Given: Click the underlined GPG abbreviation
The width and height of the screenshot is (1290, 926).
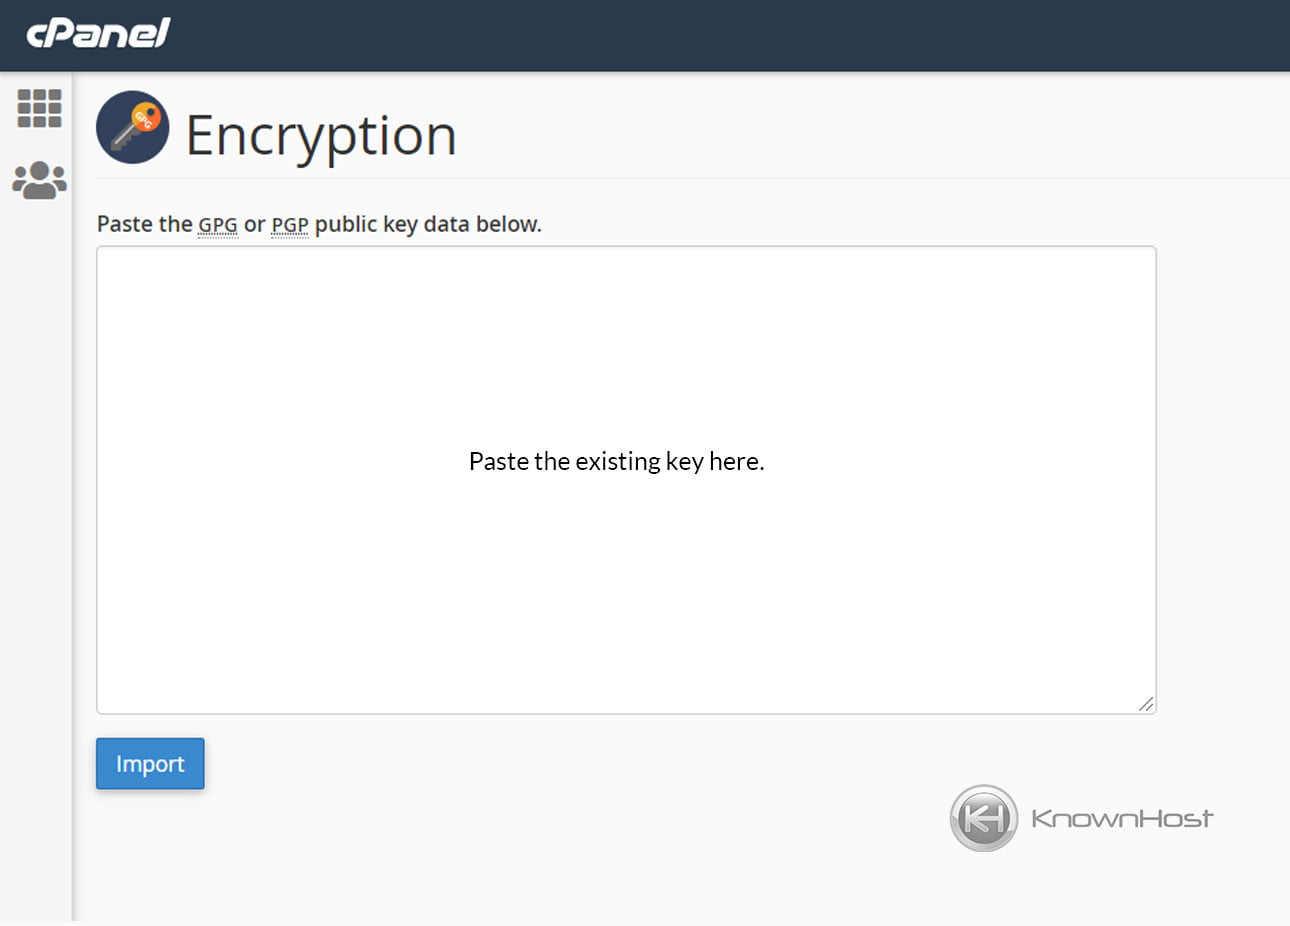Looking at the screenshot, I should [x=217, y=224].
